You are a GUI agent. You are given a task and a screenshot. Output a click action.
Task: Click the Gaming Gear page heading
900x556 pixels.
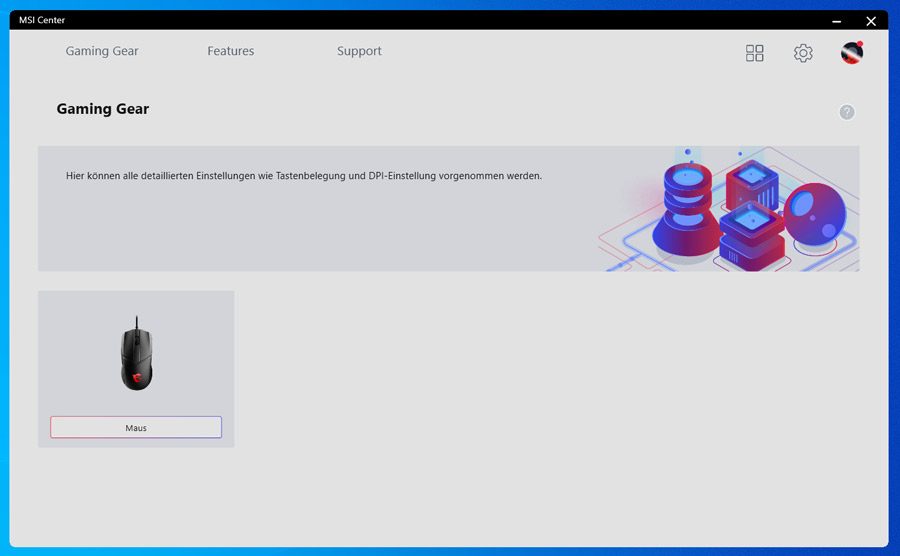pyautogui.click(x=103, y=109)
